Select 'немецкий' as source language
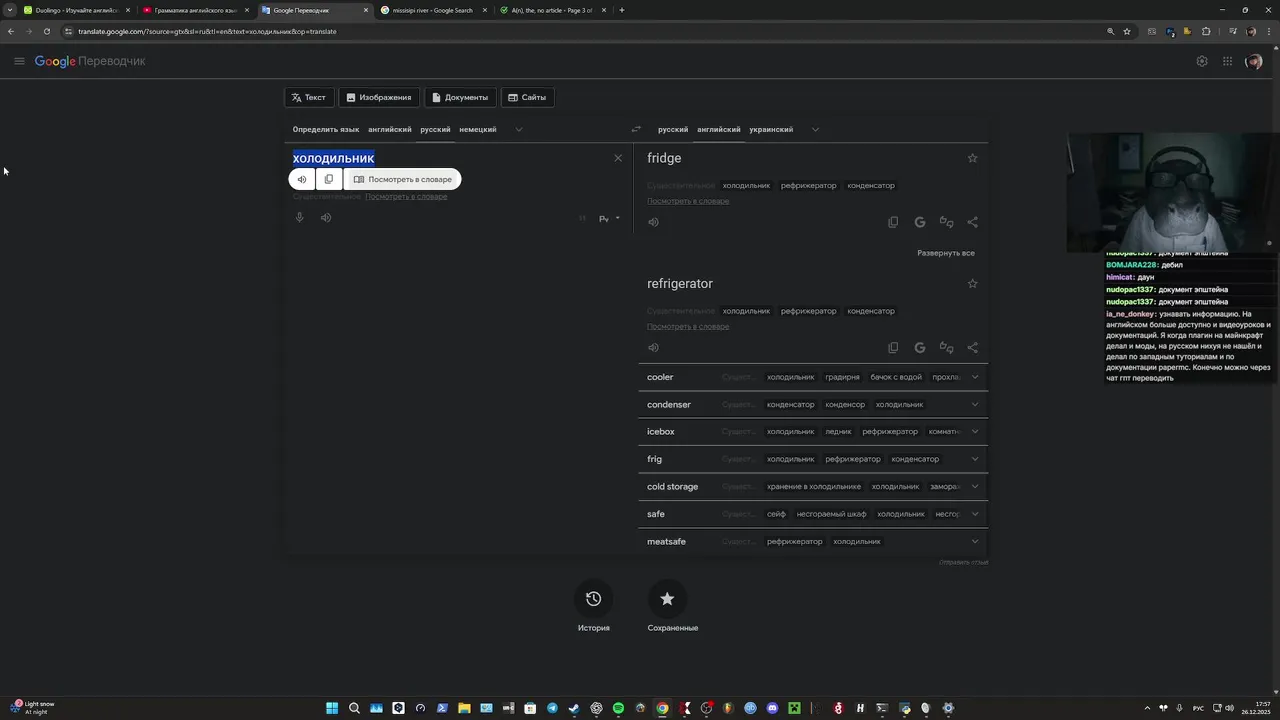Image resolution: width=1280 pixels, height=720 pixels. pos(478,129)
